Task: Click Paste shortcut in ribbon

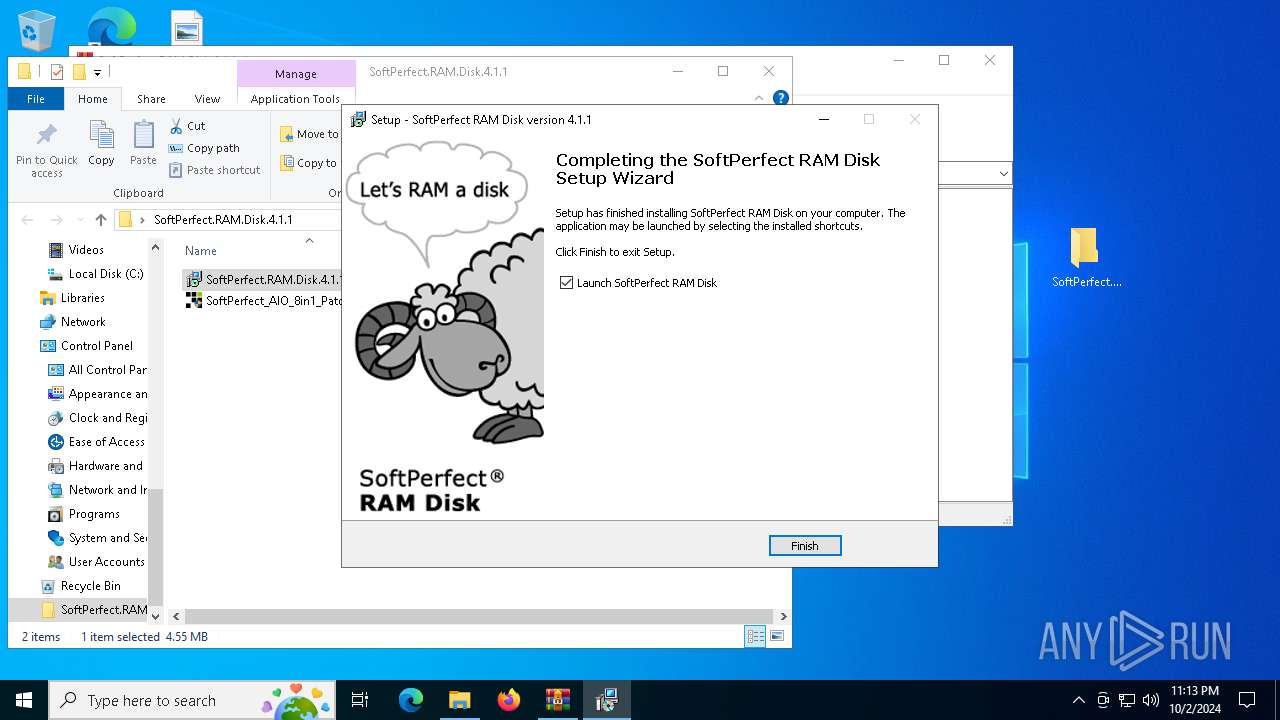Action: coord(214,170)
